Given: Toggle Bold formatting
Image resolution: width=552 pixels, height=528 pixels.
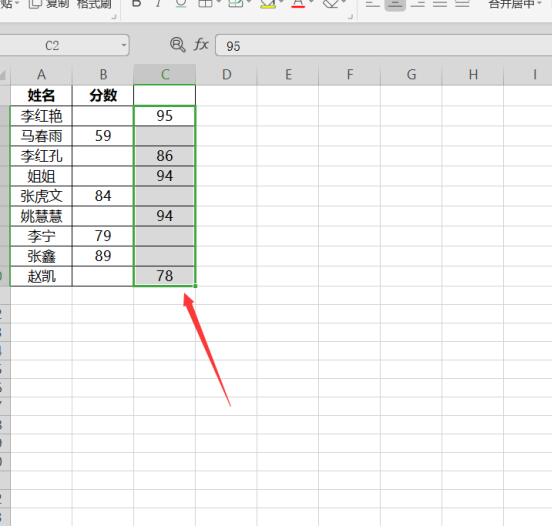Looking at the screenshot, I should [137, 3].
